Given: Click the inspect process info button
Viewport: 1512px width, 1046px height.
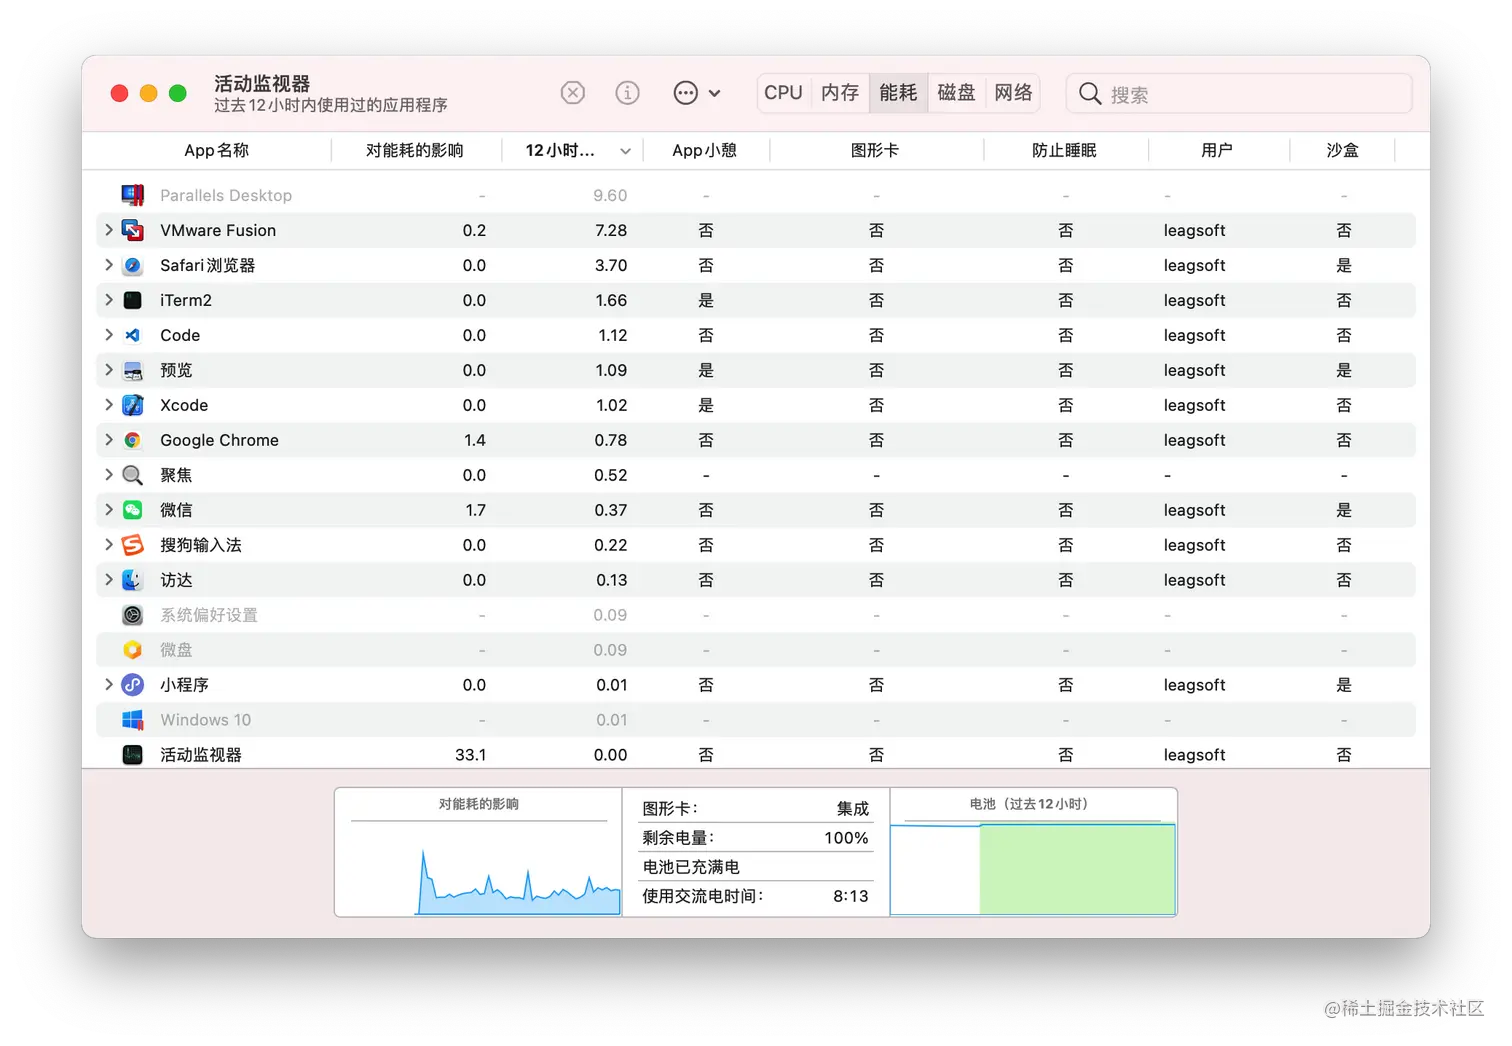Looking at the screenshot, I should click(627, 93).
